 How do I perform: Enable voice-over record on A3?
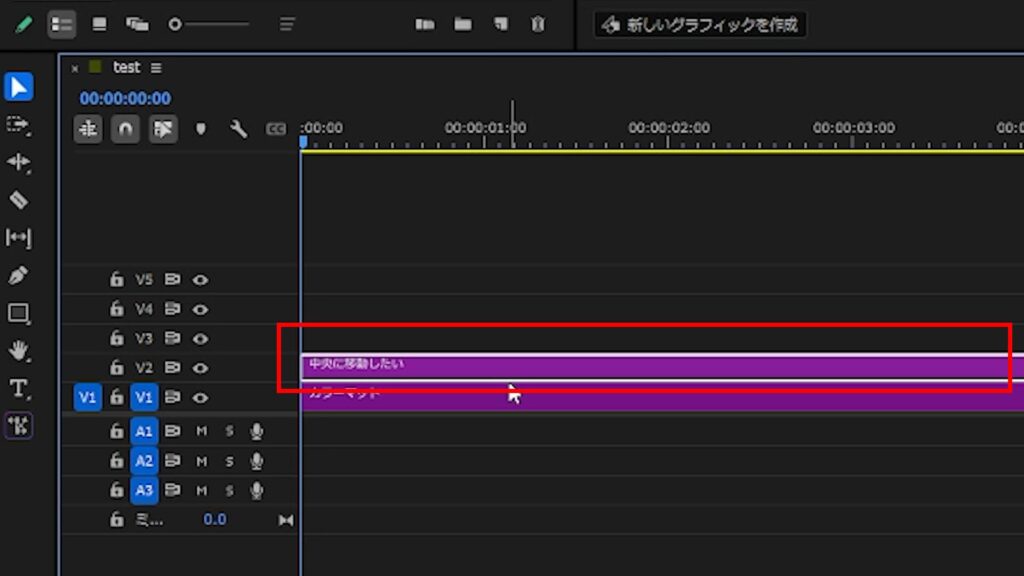(257, 490)
